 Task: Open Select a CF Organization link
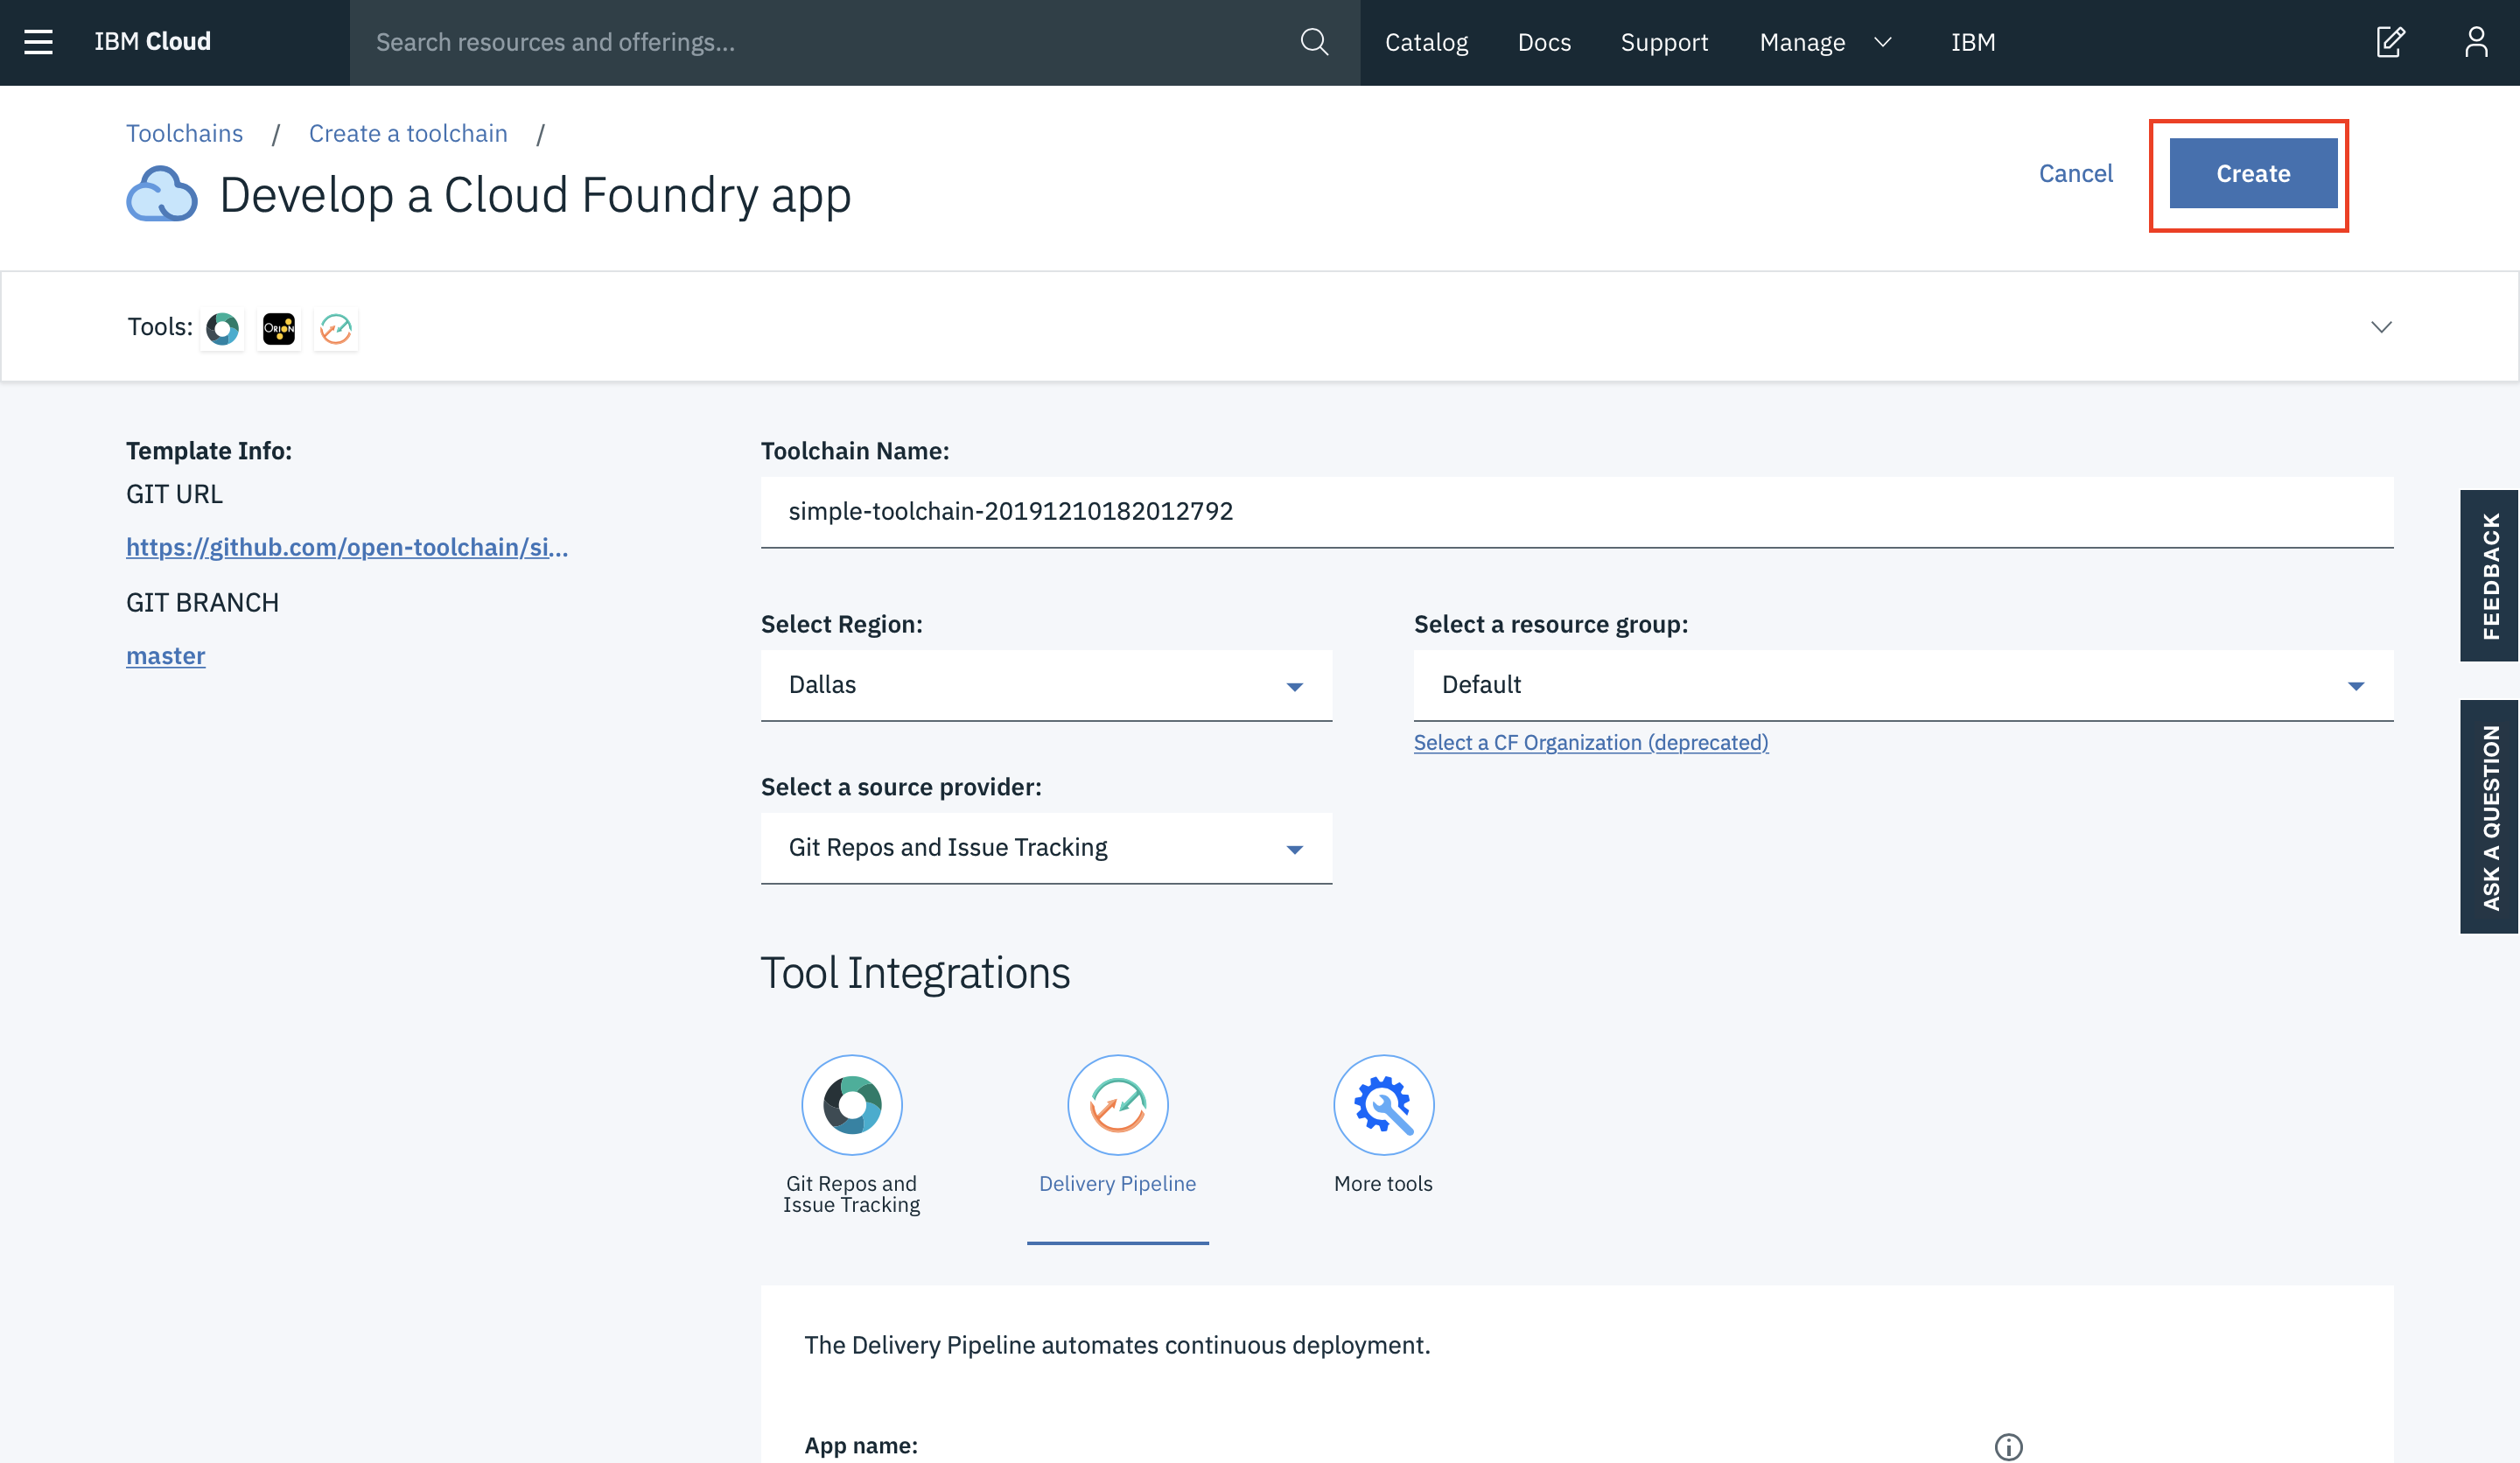[1590, 742]
